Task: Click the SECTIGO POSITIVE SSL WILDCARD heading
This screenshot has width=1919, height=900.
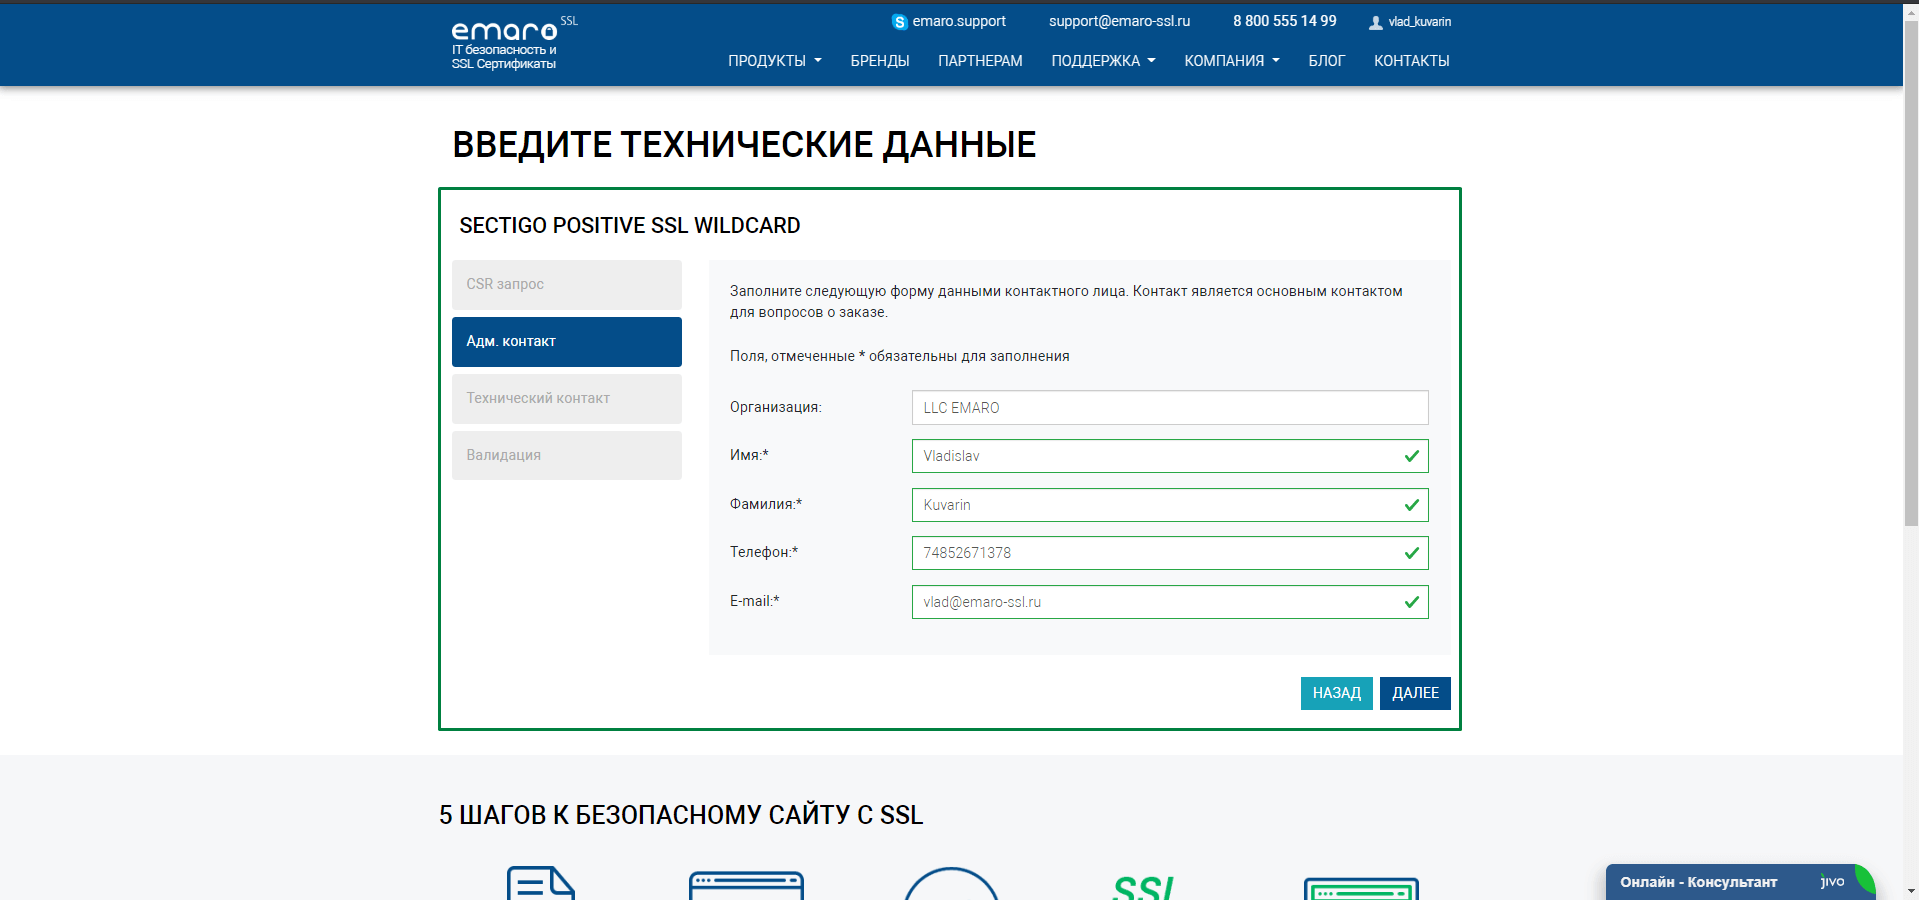Action: coord(630,226)
